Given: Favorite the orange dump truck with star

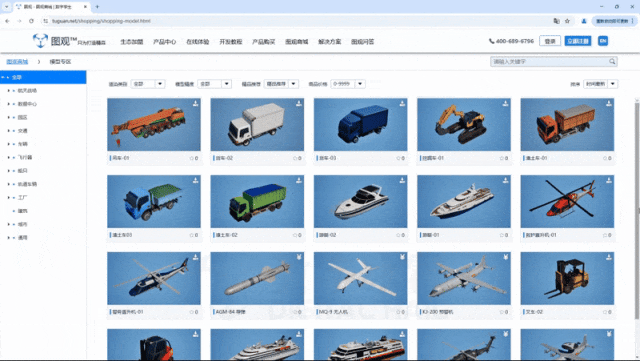Looking at the screenshot, I should tap(604, 158).
